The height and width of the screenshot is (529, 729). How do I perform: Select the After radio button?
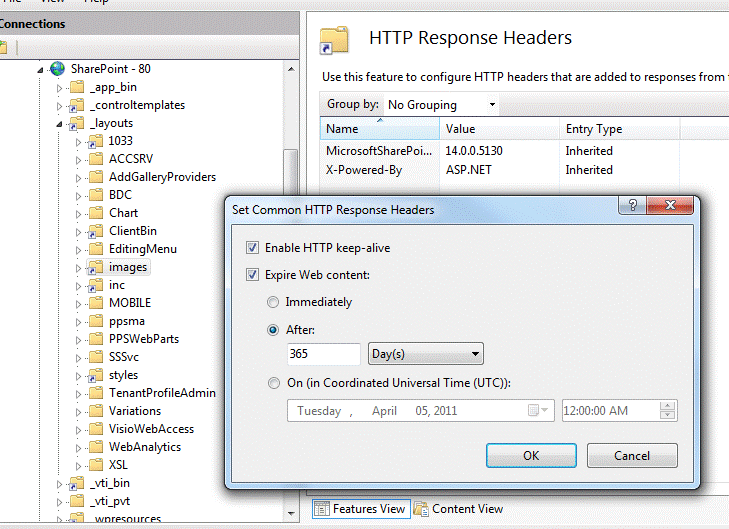click(273, 330)
